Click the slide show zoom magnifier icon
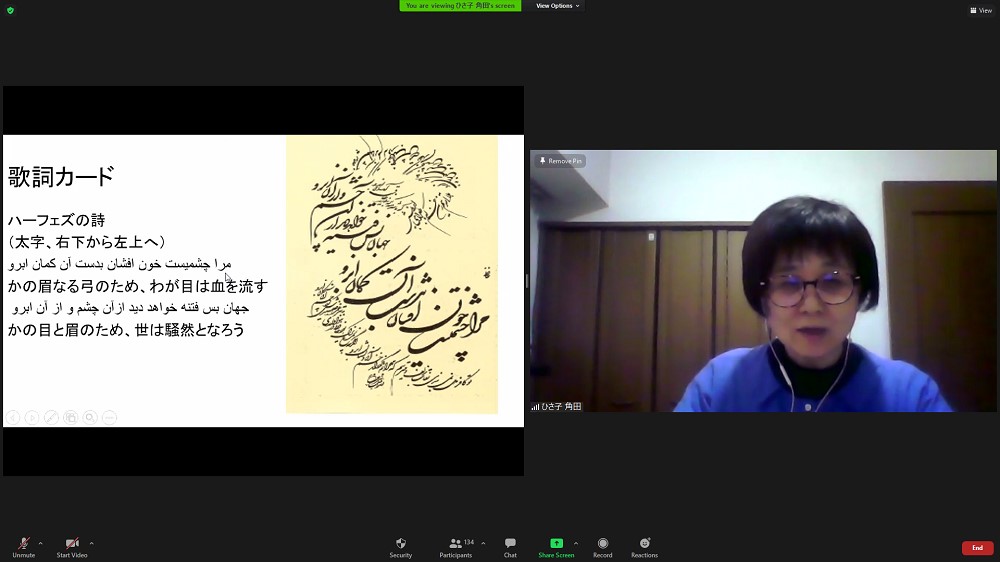The width and height of the screenshot is (1000, 562). (x=90, y=417)
